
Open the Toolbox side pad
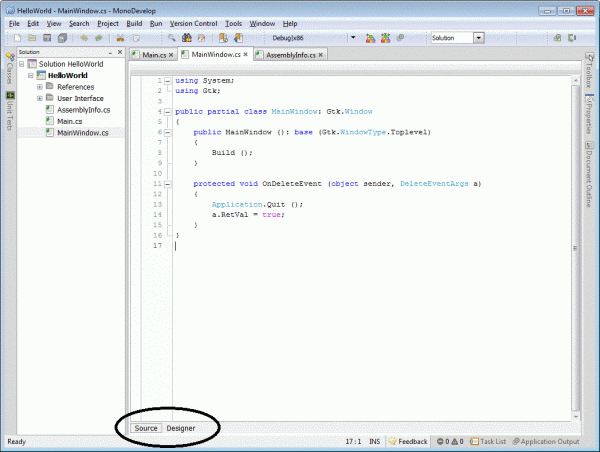pyautogui.click(x=589, y=70)
